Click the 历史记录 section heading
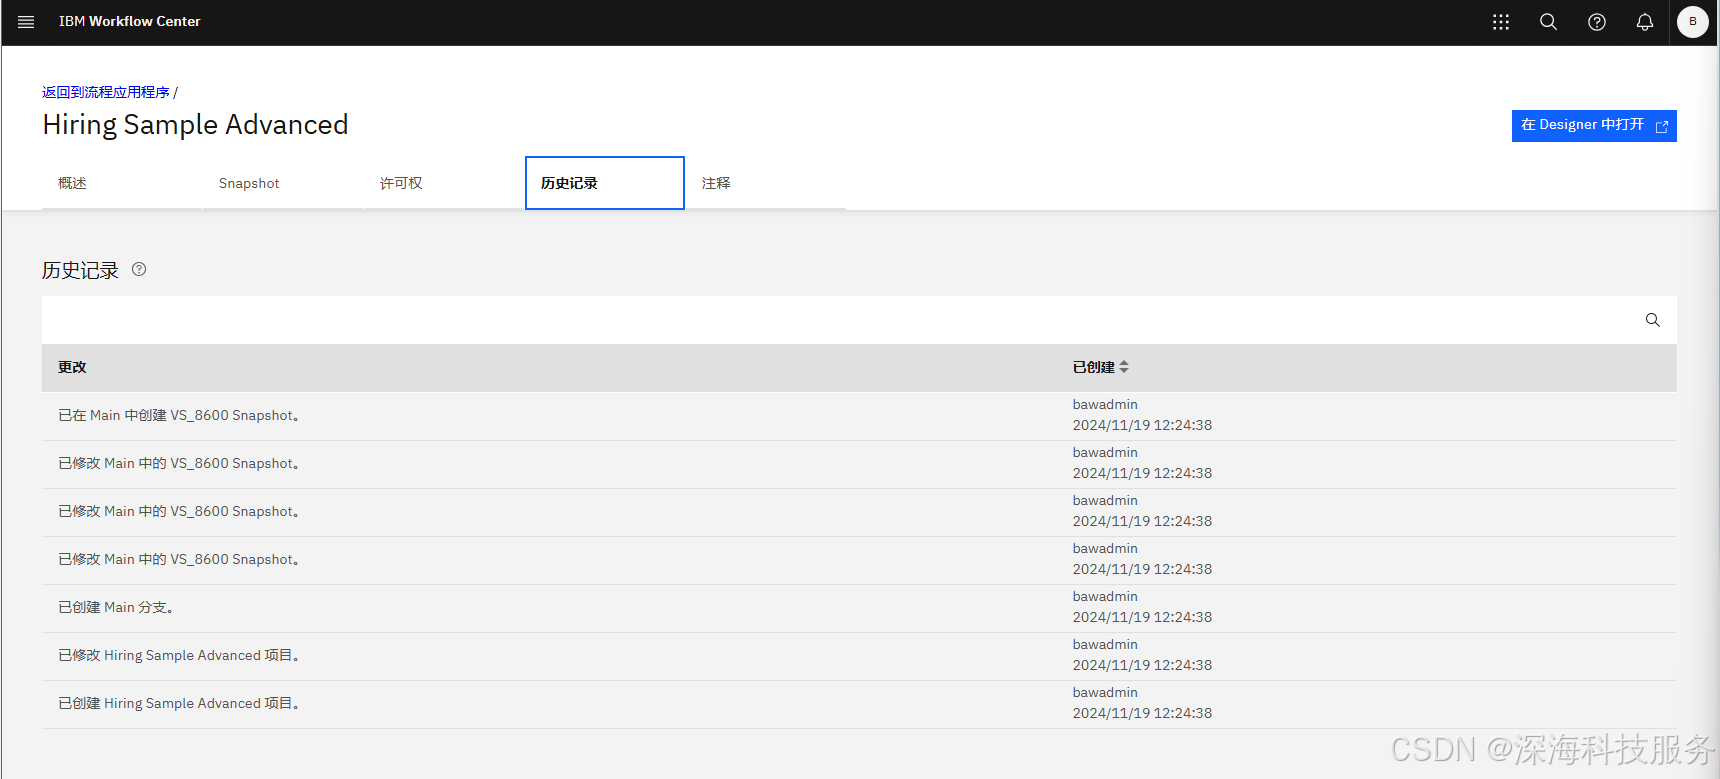The image size is (1720, 779). tap(80, 270)
